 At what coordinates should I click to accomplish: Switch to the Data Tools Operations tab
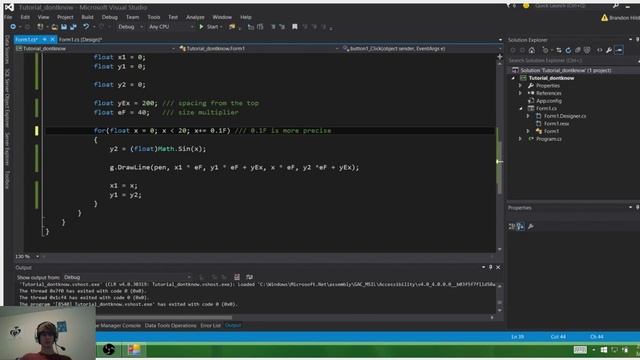tap(170, 326)
